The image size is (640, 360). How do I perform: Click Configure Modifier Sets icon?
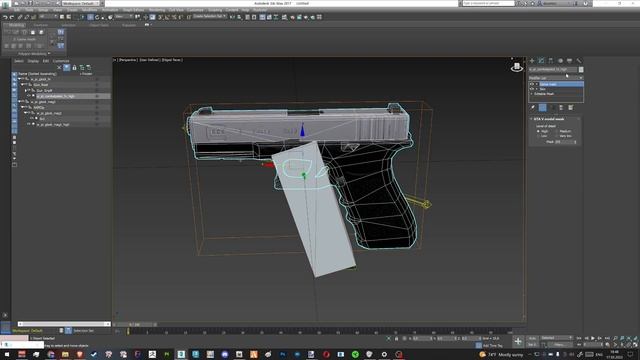point(571,108)
